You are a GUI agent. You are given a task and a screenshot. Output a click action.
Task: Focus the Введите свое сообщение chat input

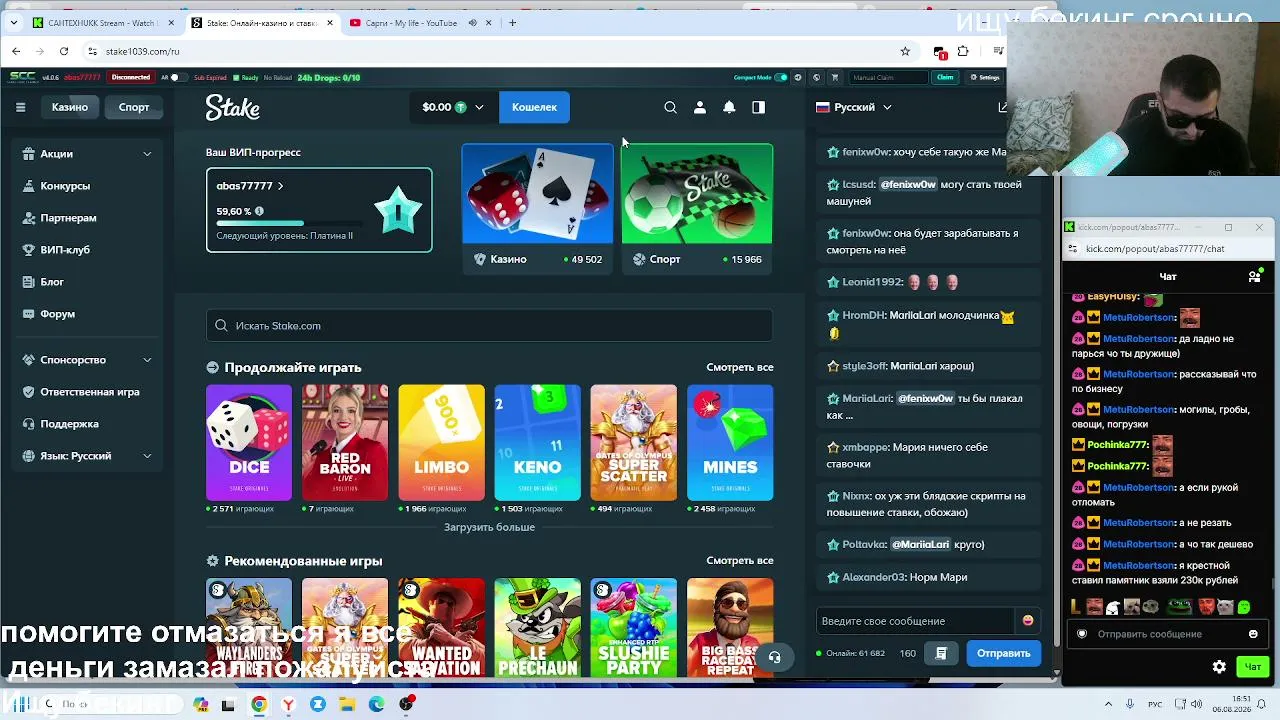916,621
